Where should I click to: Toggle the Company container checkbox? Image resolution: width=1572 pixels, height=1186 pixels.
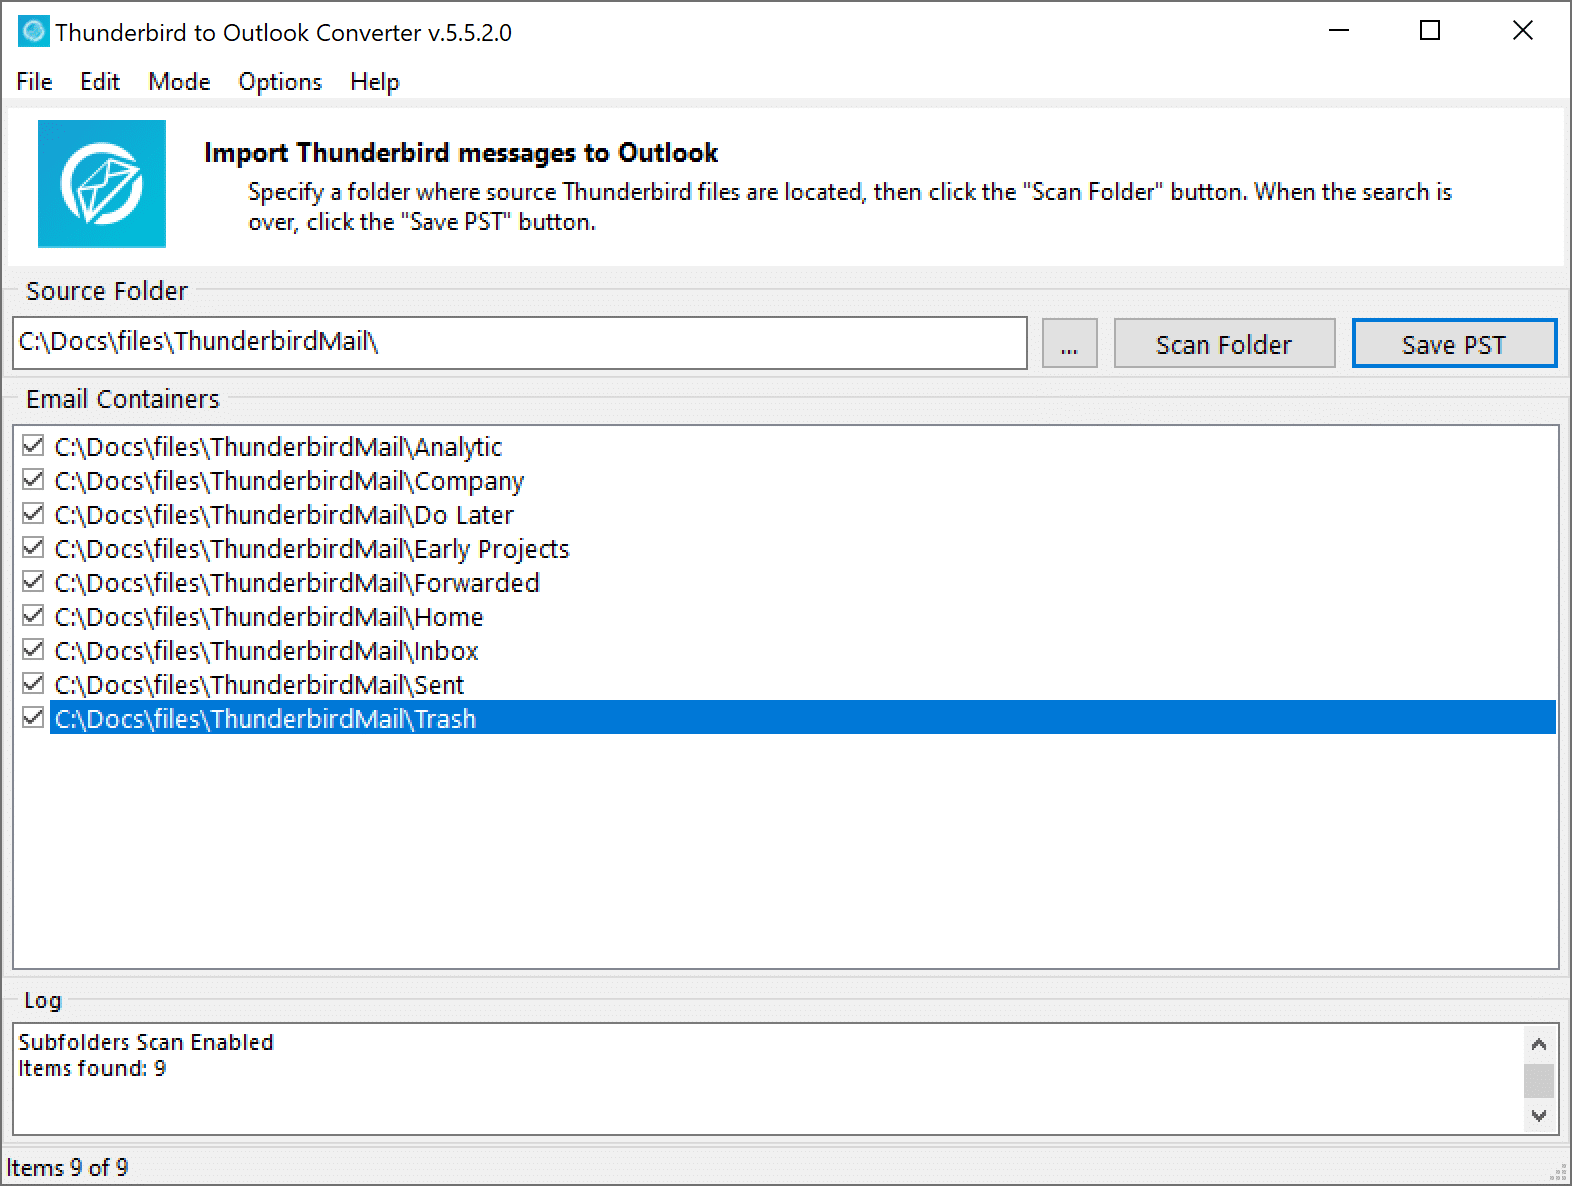[33, 480]
